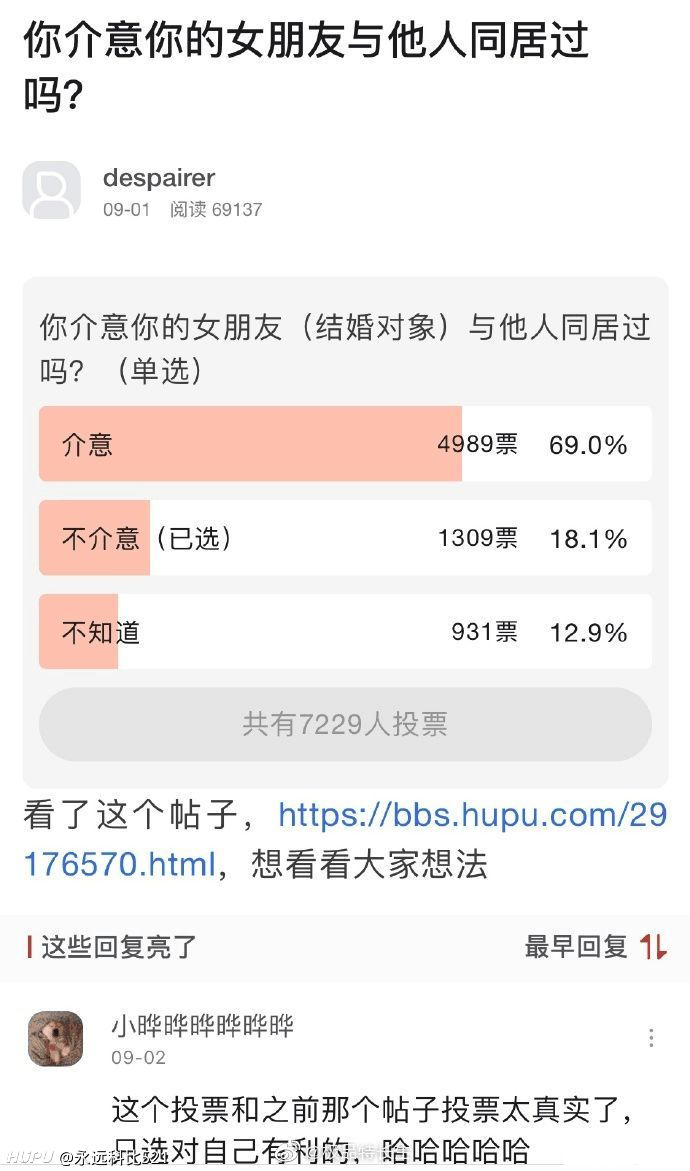Open the highlighted comment text

pos(373,1129)
